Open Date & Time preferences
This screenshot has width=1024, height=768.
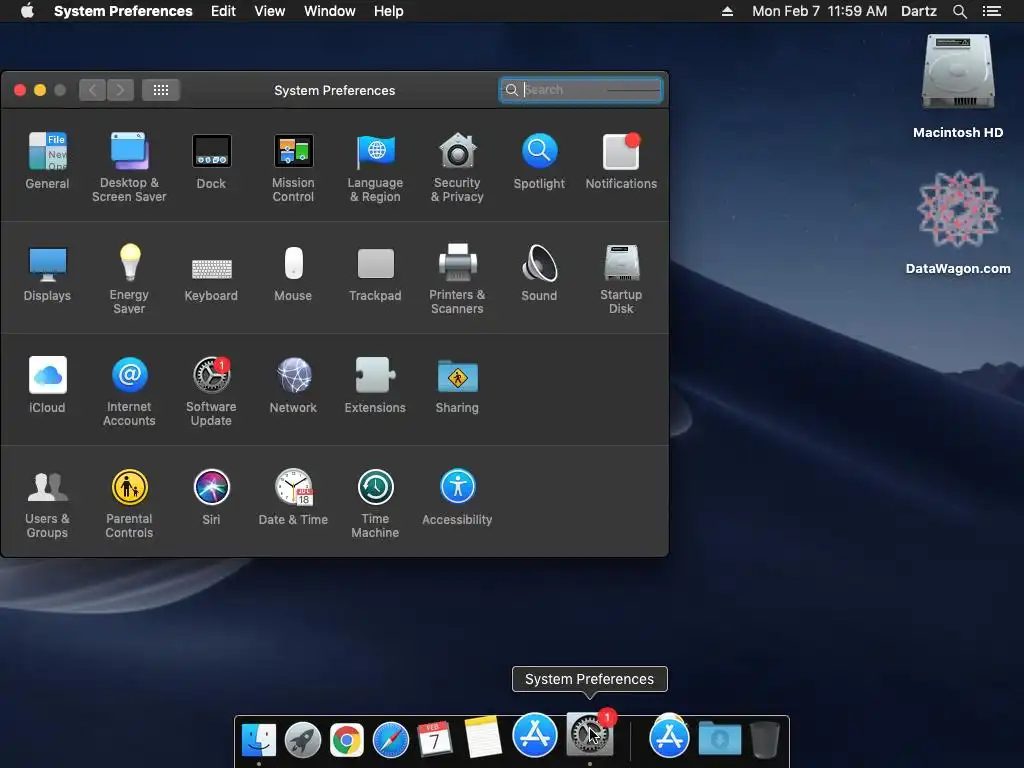coord(293,496)
